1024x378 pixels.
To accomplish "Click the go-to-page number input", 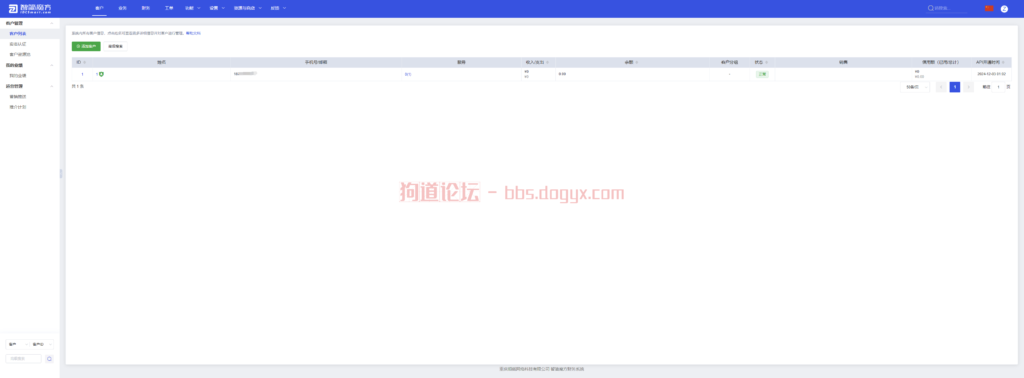I will [999, 87].
